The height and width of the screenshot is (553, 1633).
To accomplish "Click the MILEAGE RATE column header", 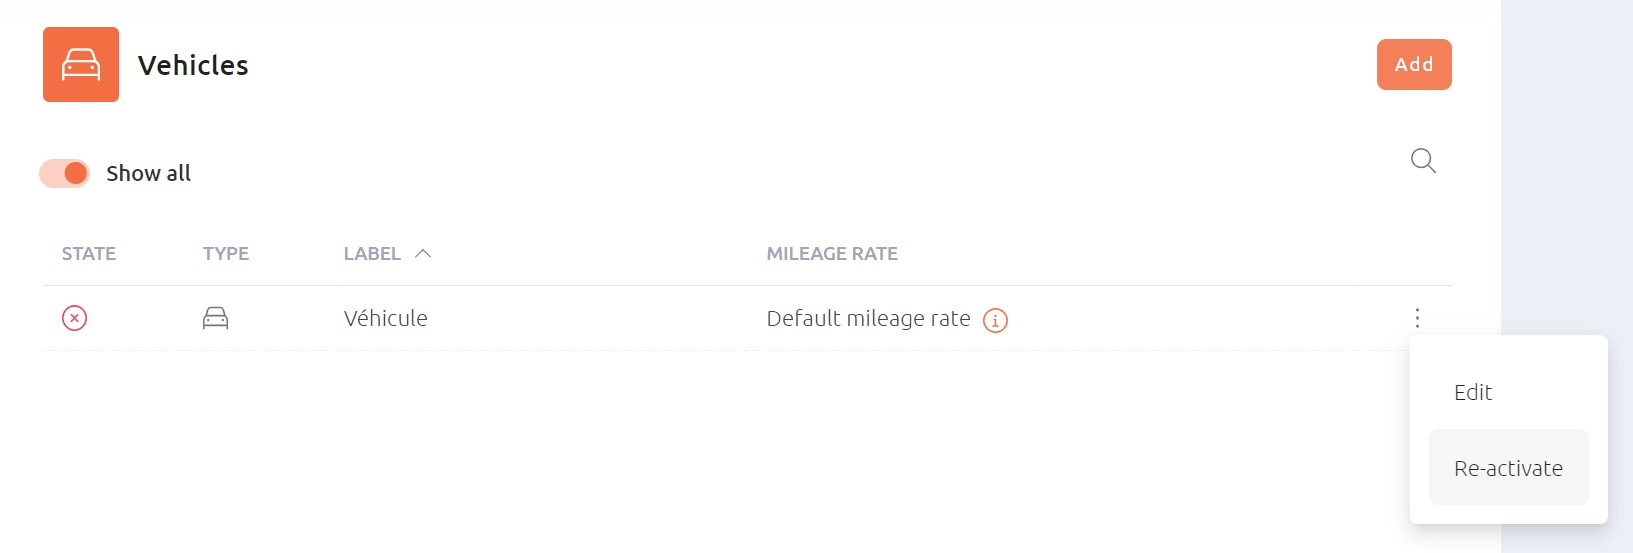I will point(832,254).
